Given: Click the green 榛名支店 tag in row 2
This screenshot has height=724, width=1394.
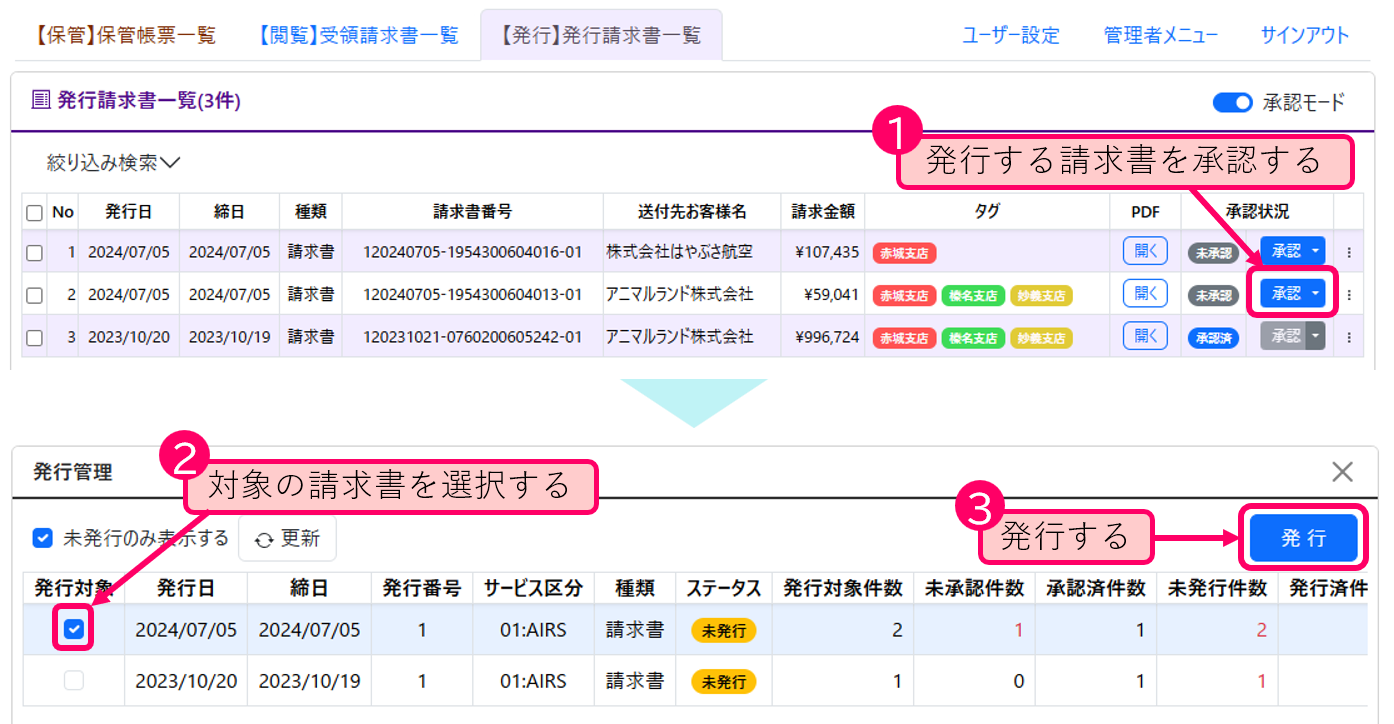Looking at the screenshot, I should (973, 295).
